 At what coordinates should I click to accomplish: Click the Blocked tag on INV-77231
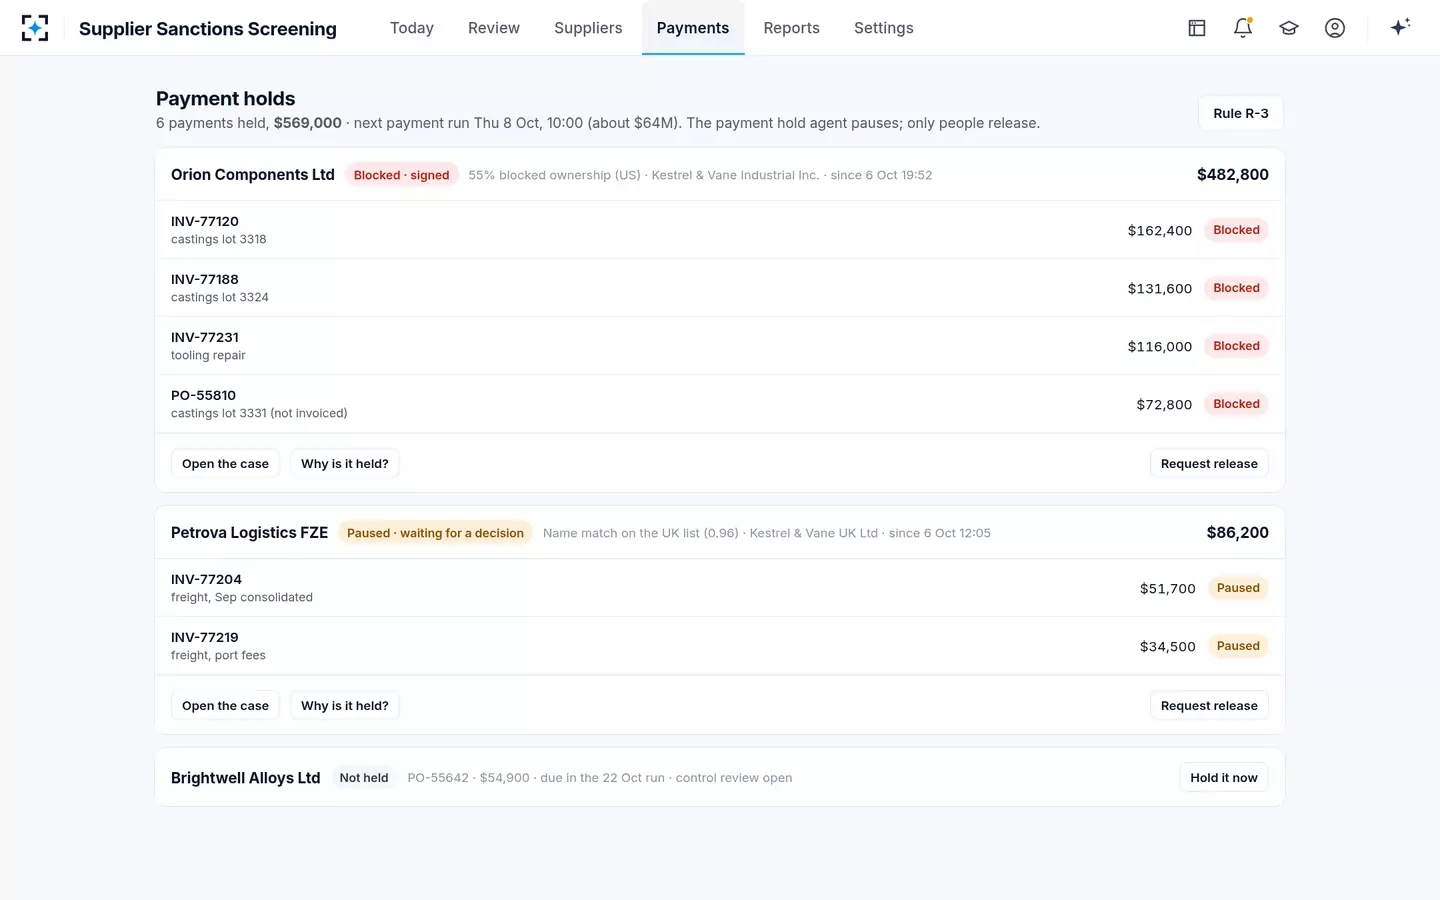tap(1236, 346)
